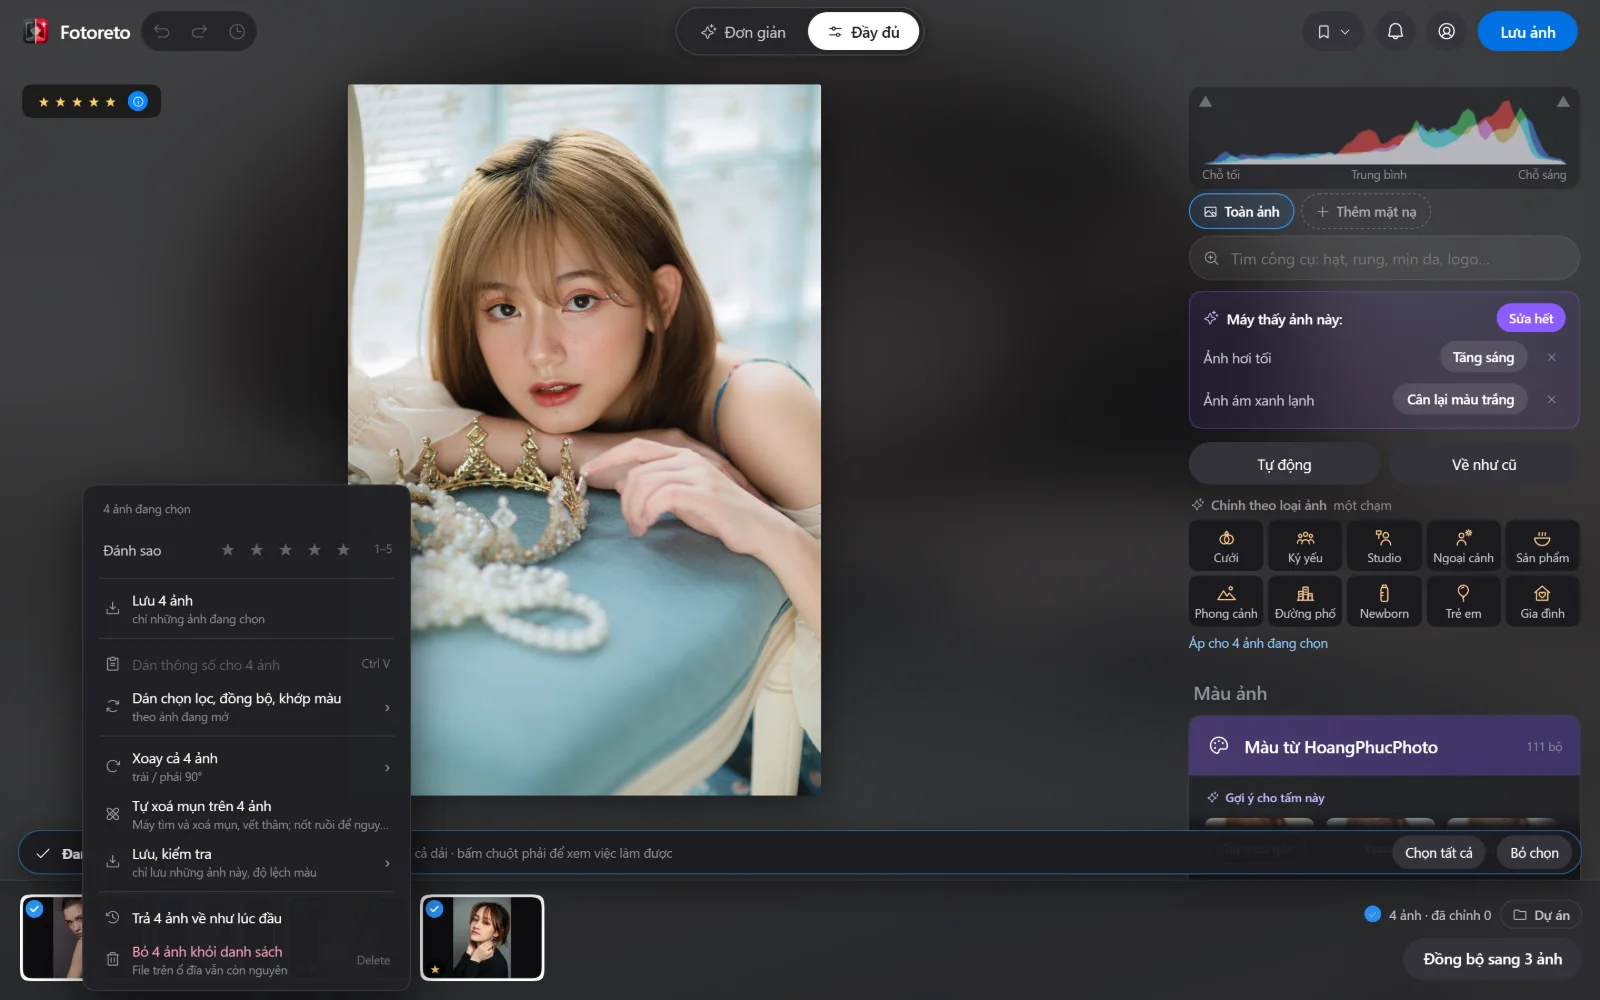The height and width of the screenshot is (1000, 1600).
Task: Toggle shadow clipping triangle in histogram
Action: click(x=1206, y=102)
